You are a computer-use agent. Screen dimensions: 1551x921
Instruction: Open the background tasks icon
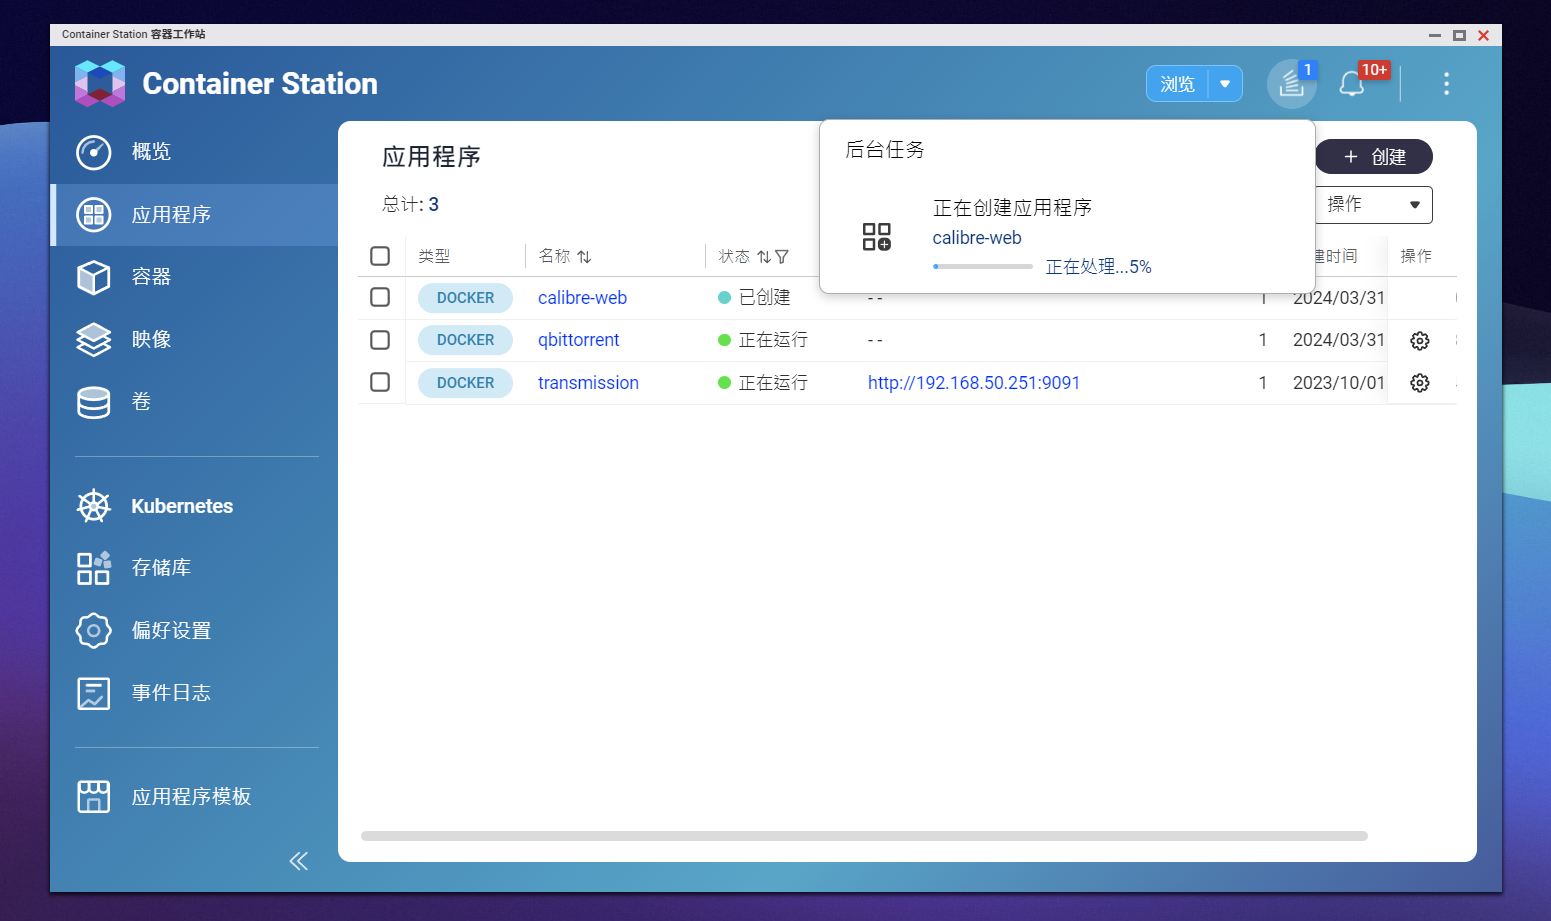1291,84
